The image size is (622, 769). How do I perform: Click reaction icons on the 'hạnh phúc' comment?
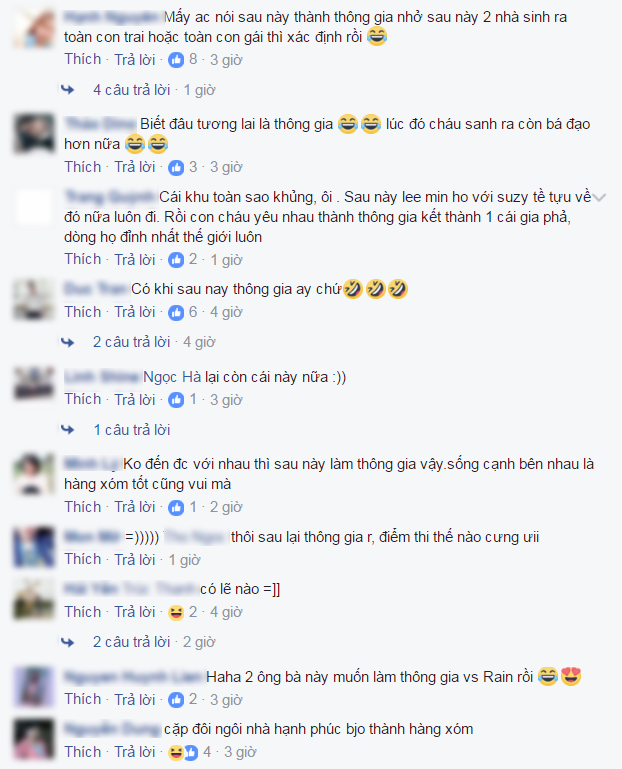pyautogui.click(x=183, y=752)
